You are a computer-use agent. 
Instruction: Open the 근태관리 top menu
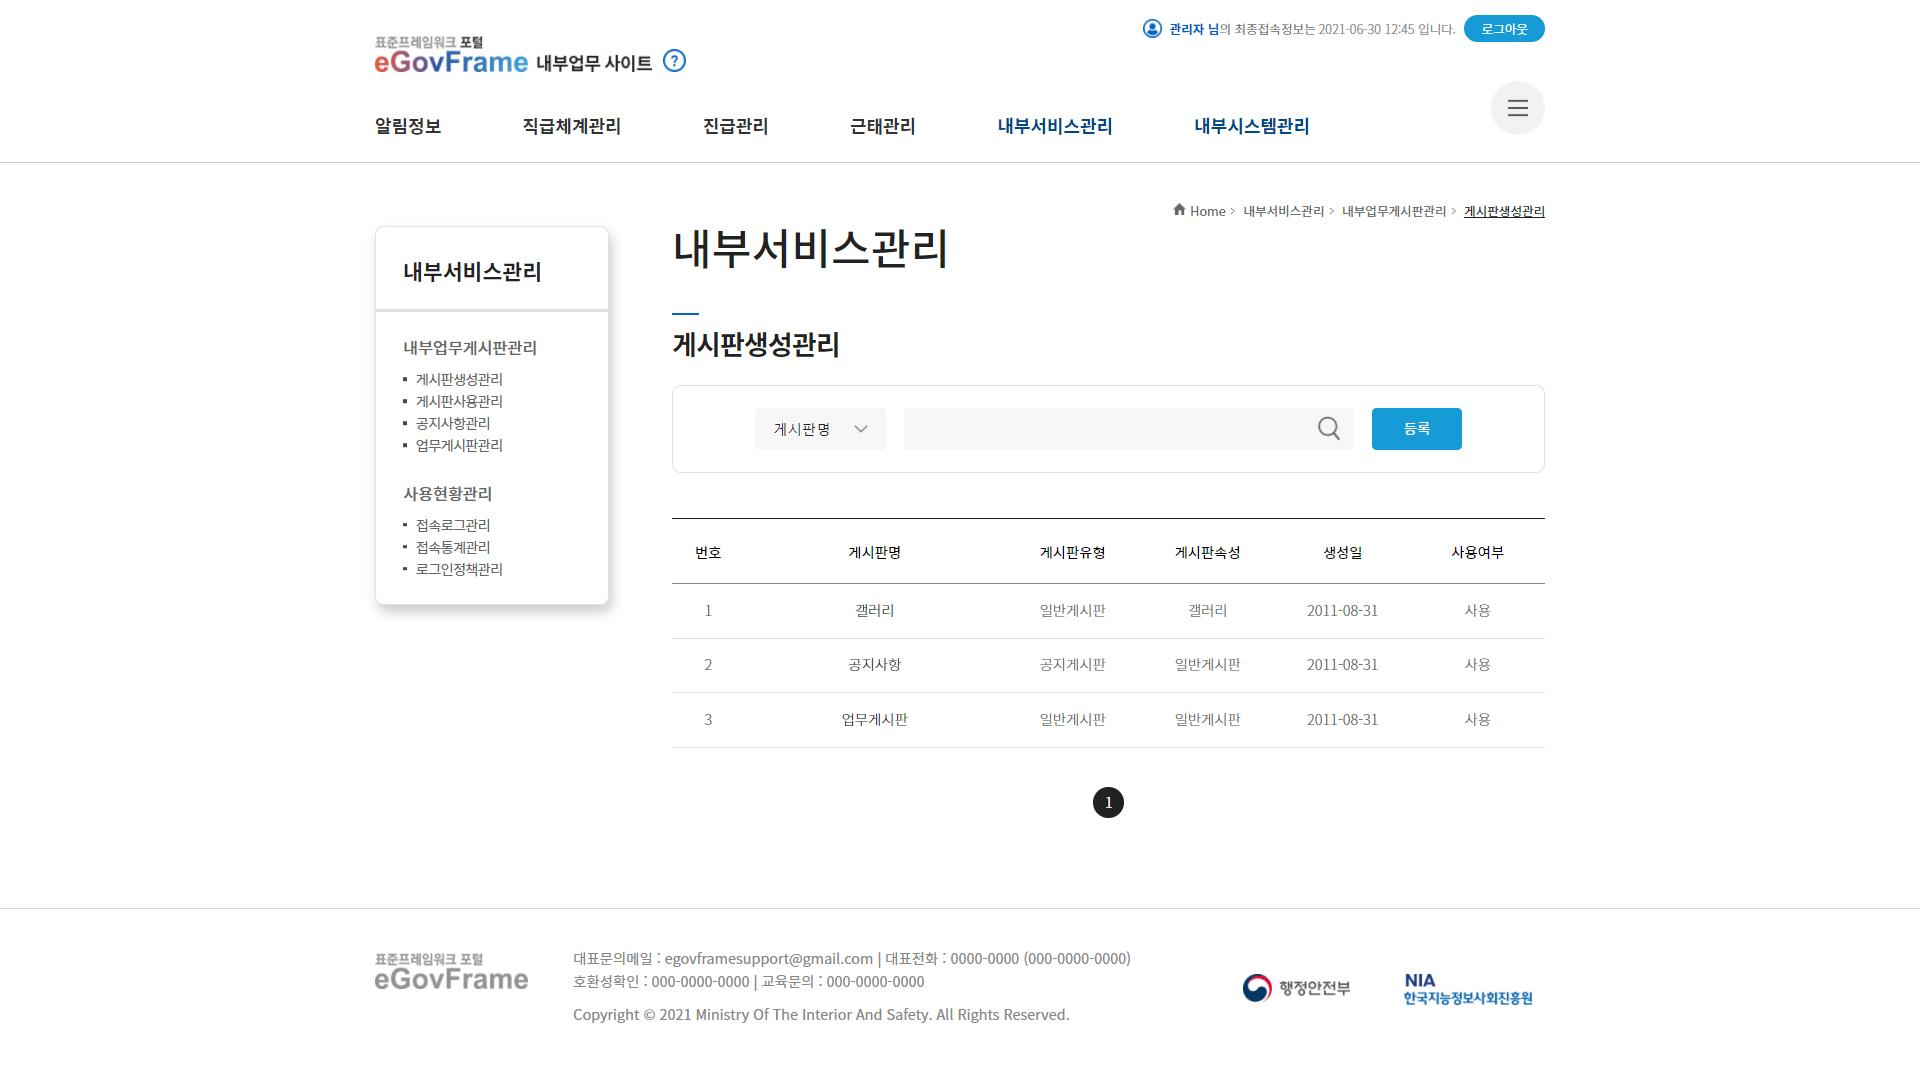(x=882, y=126)
